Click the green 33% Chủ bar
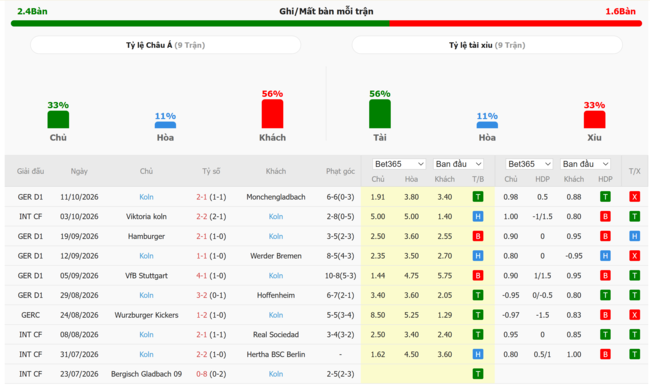Viewport: 650px width, 385px height. coord(58,119)
